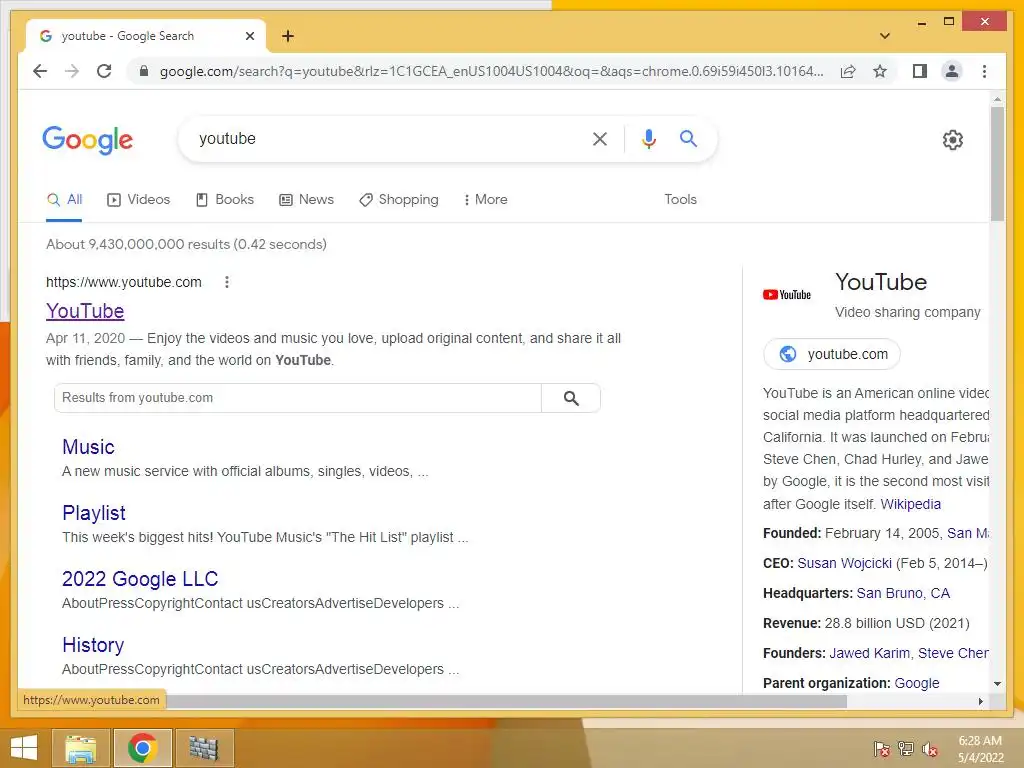
Task: Switch to the Shopping tab
Action: pyautogui.click(x=399, y=200)
